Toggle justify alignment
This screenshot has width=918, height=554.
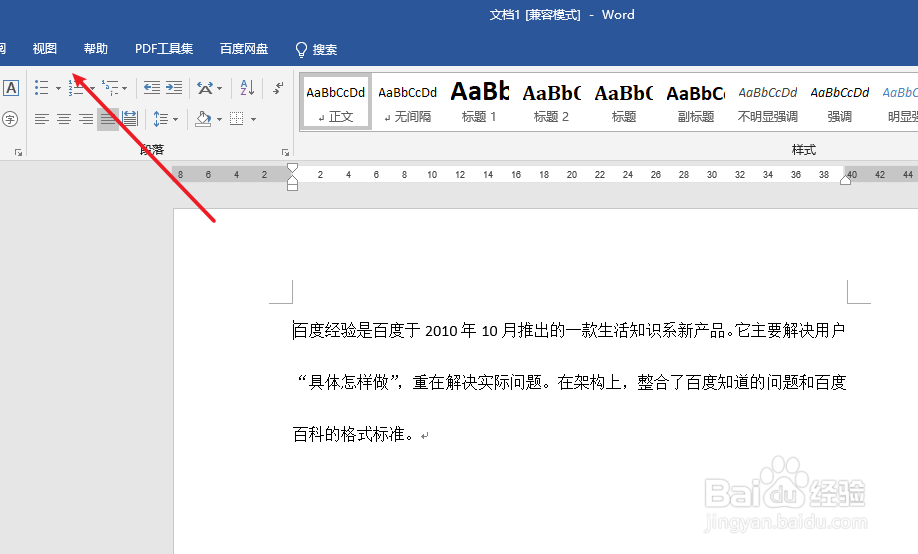pos(108,119)
